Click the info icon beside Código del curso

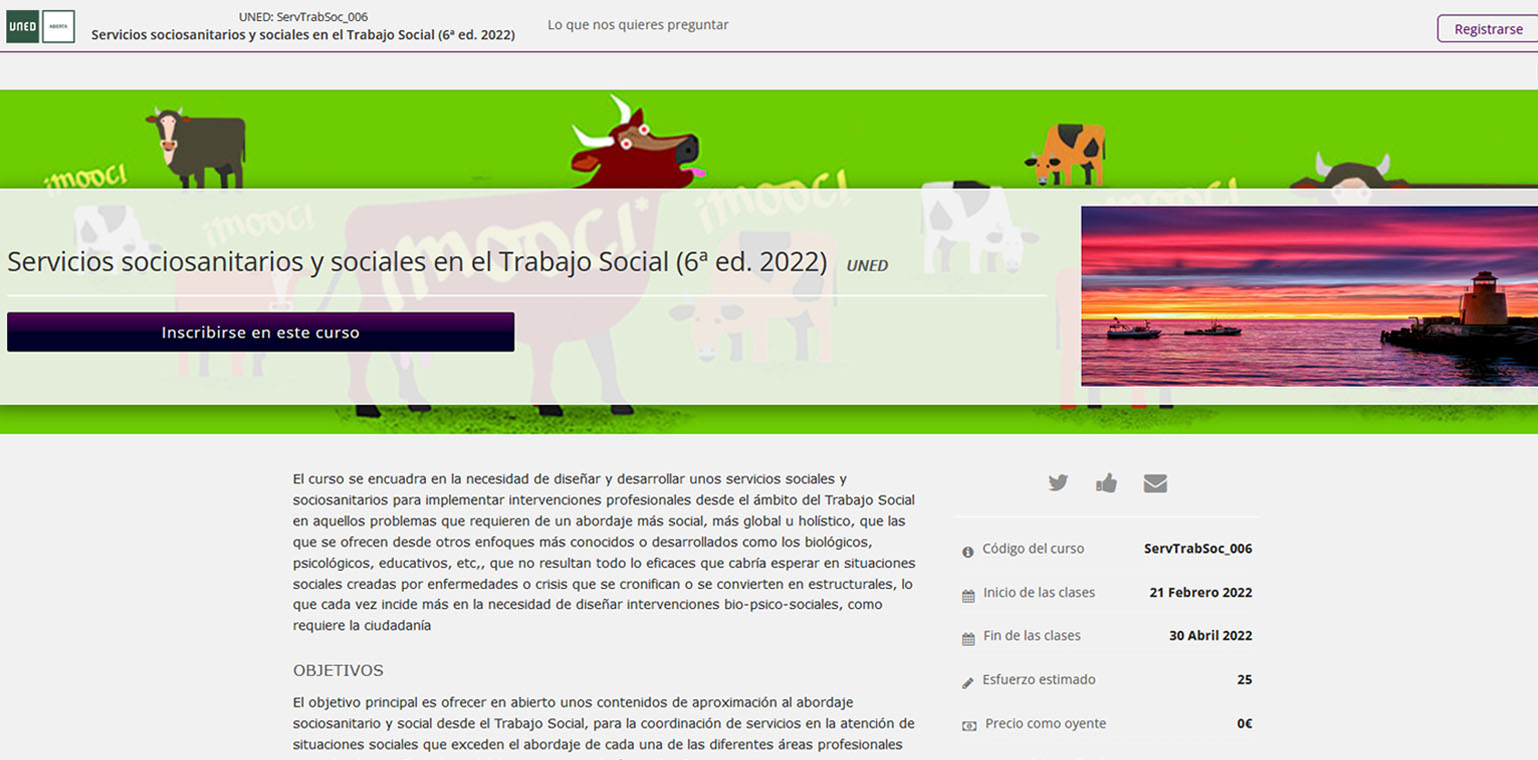966,550
